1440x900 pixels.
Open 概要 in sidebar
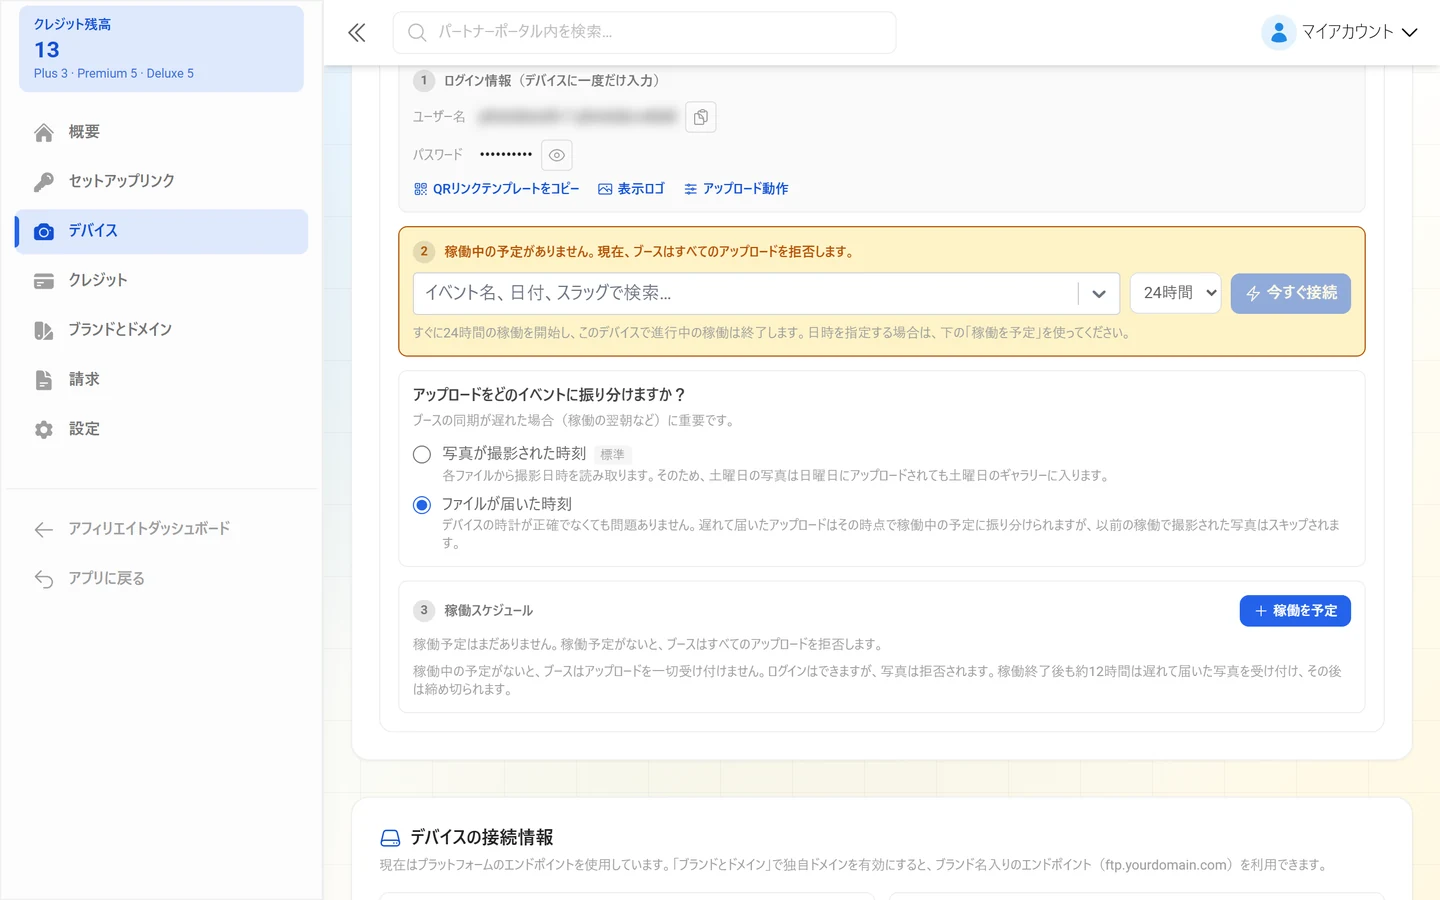[x=161, y=132]
